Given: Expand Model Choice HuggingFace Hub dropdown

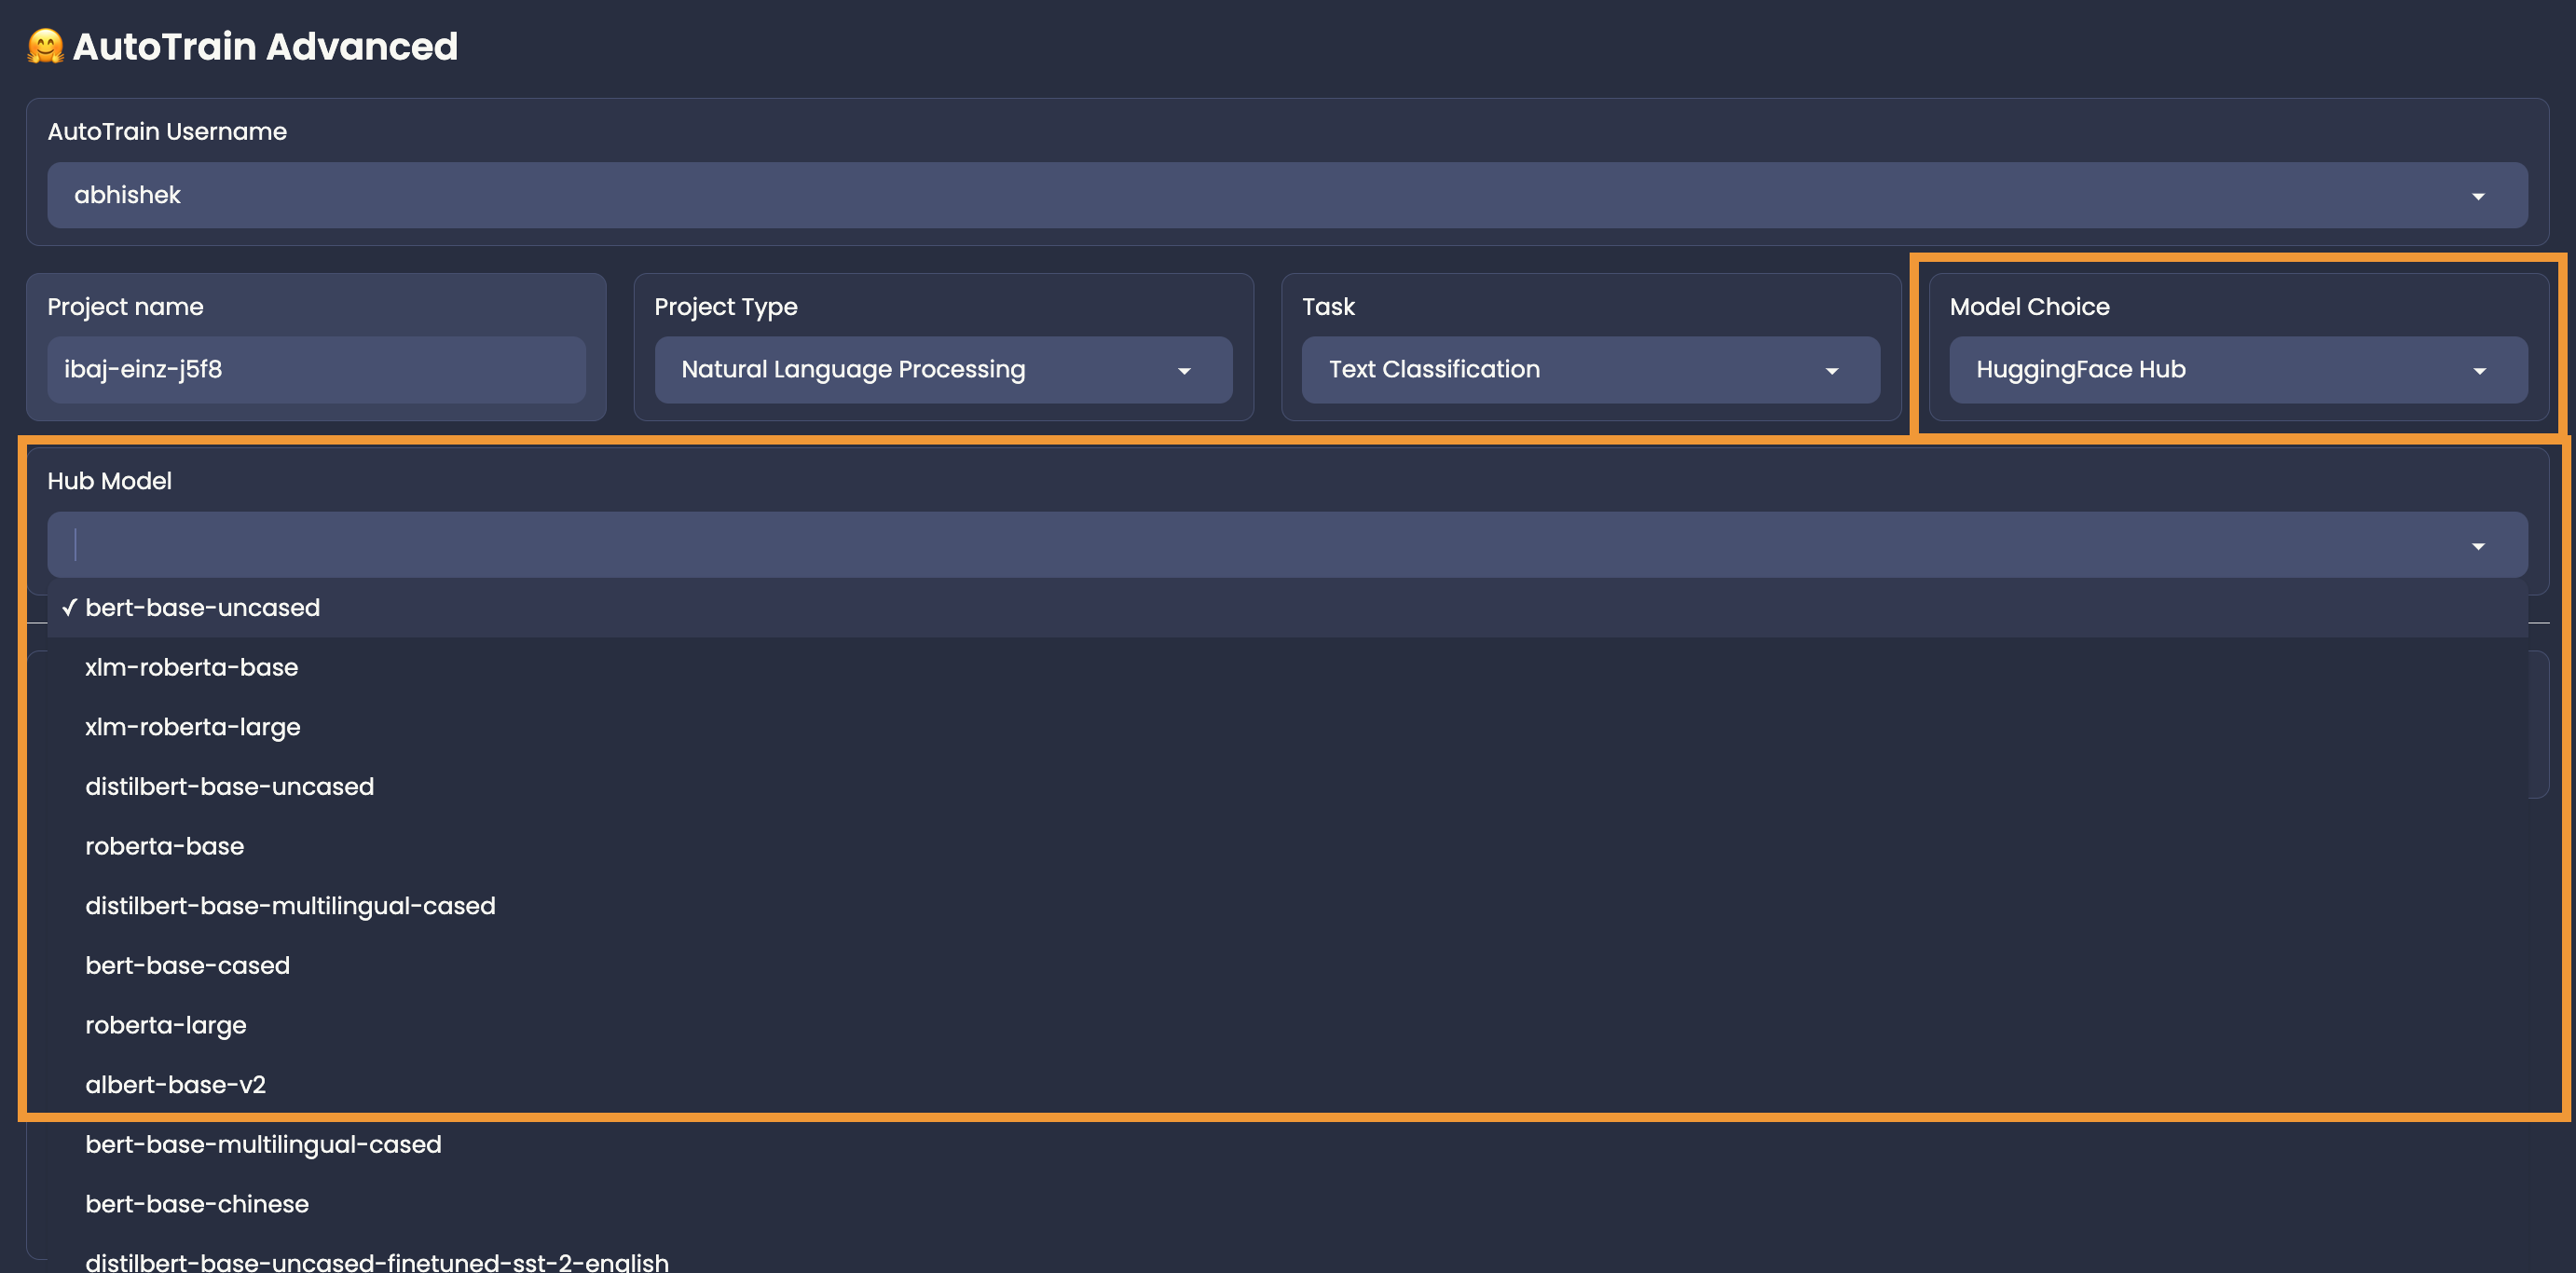Looking at the screenshot, I should click(x=2478, y=371).
